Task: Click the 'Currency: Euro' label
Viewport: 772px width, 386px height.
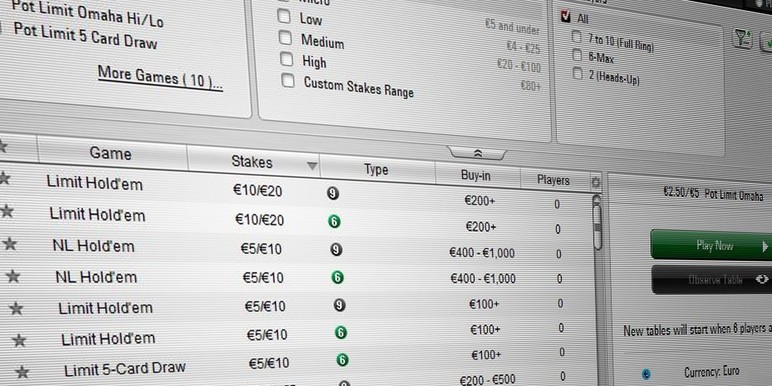Action: click(x=711, y=372)
